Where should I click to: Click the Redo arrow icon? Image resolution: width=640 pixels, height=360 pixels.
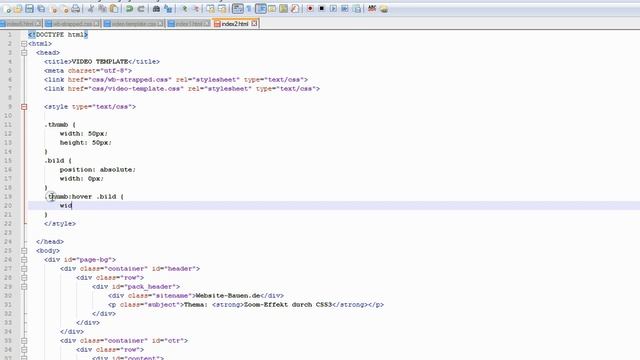[x=141, y=9]
